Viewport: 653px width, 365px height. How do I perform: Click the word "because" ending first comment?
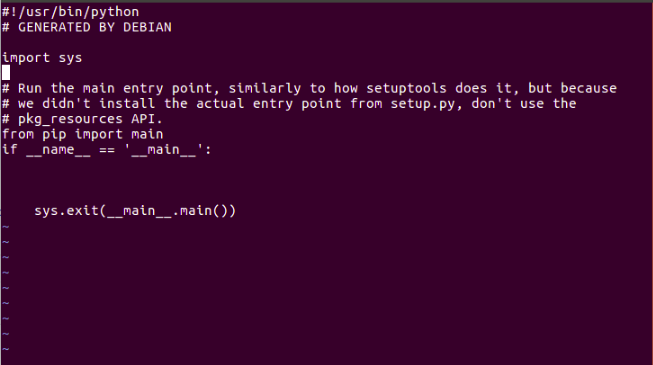[588, 88]
